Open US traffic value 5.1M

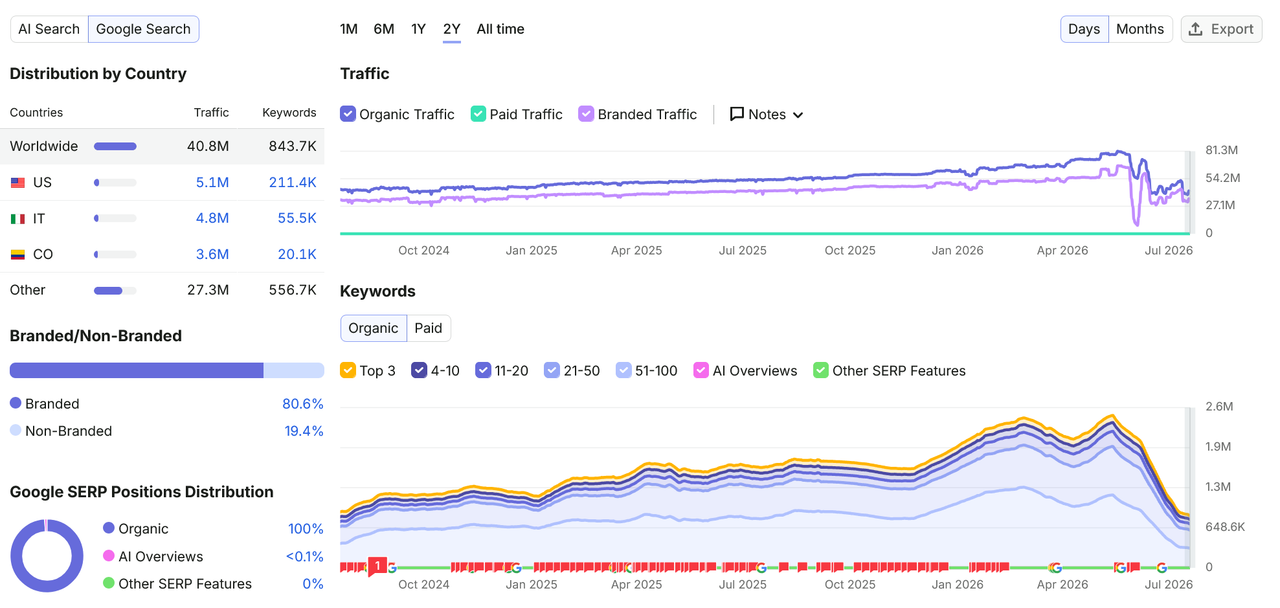point(212,182)
